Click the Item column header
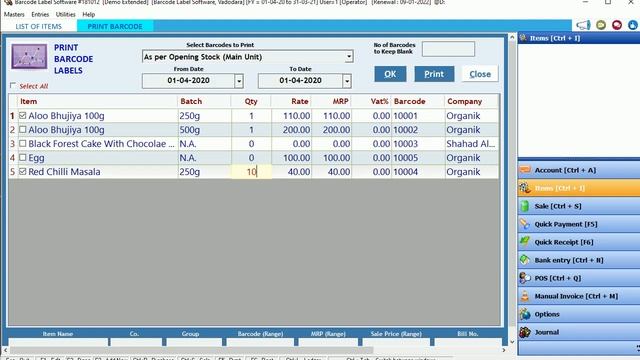Screen dimensions: 640x360 (x=98, y=101)
